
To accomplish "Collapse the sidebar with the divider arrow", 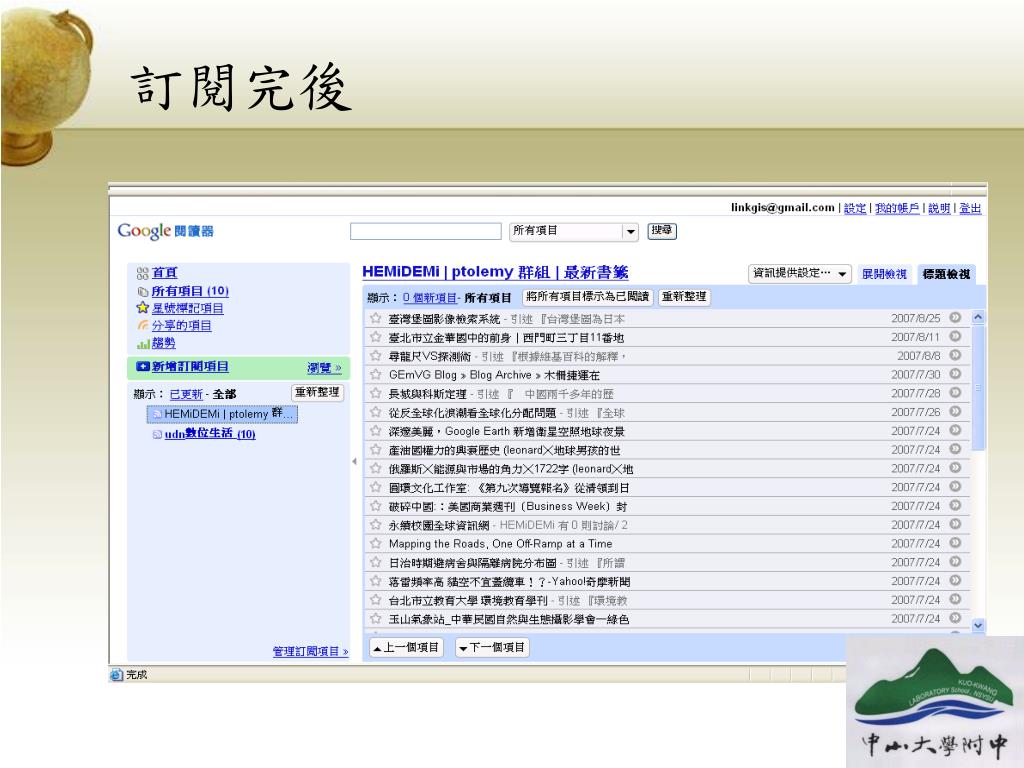I will [355, 461].
